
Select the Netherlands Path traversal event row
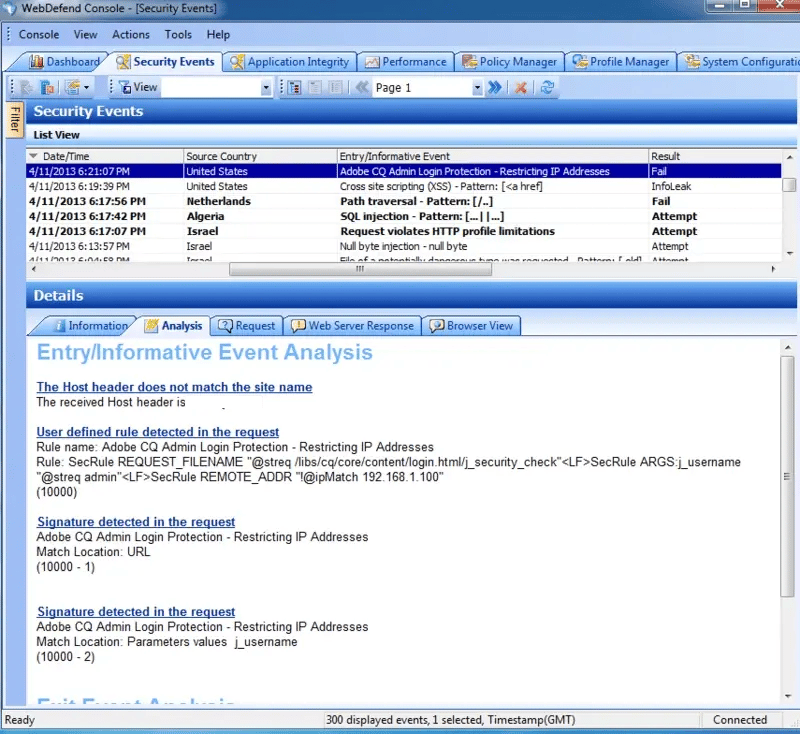tap(400, 201)
